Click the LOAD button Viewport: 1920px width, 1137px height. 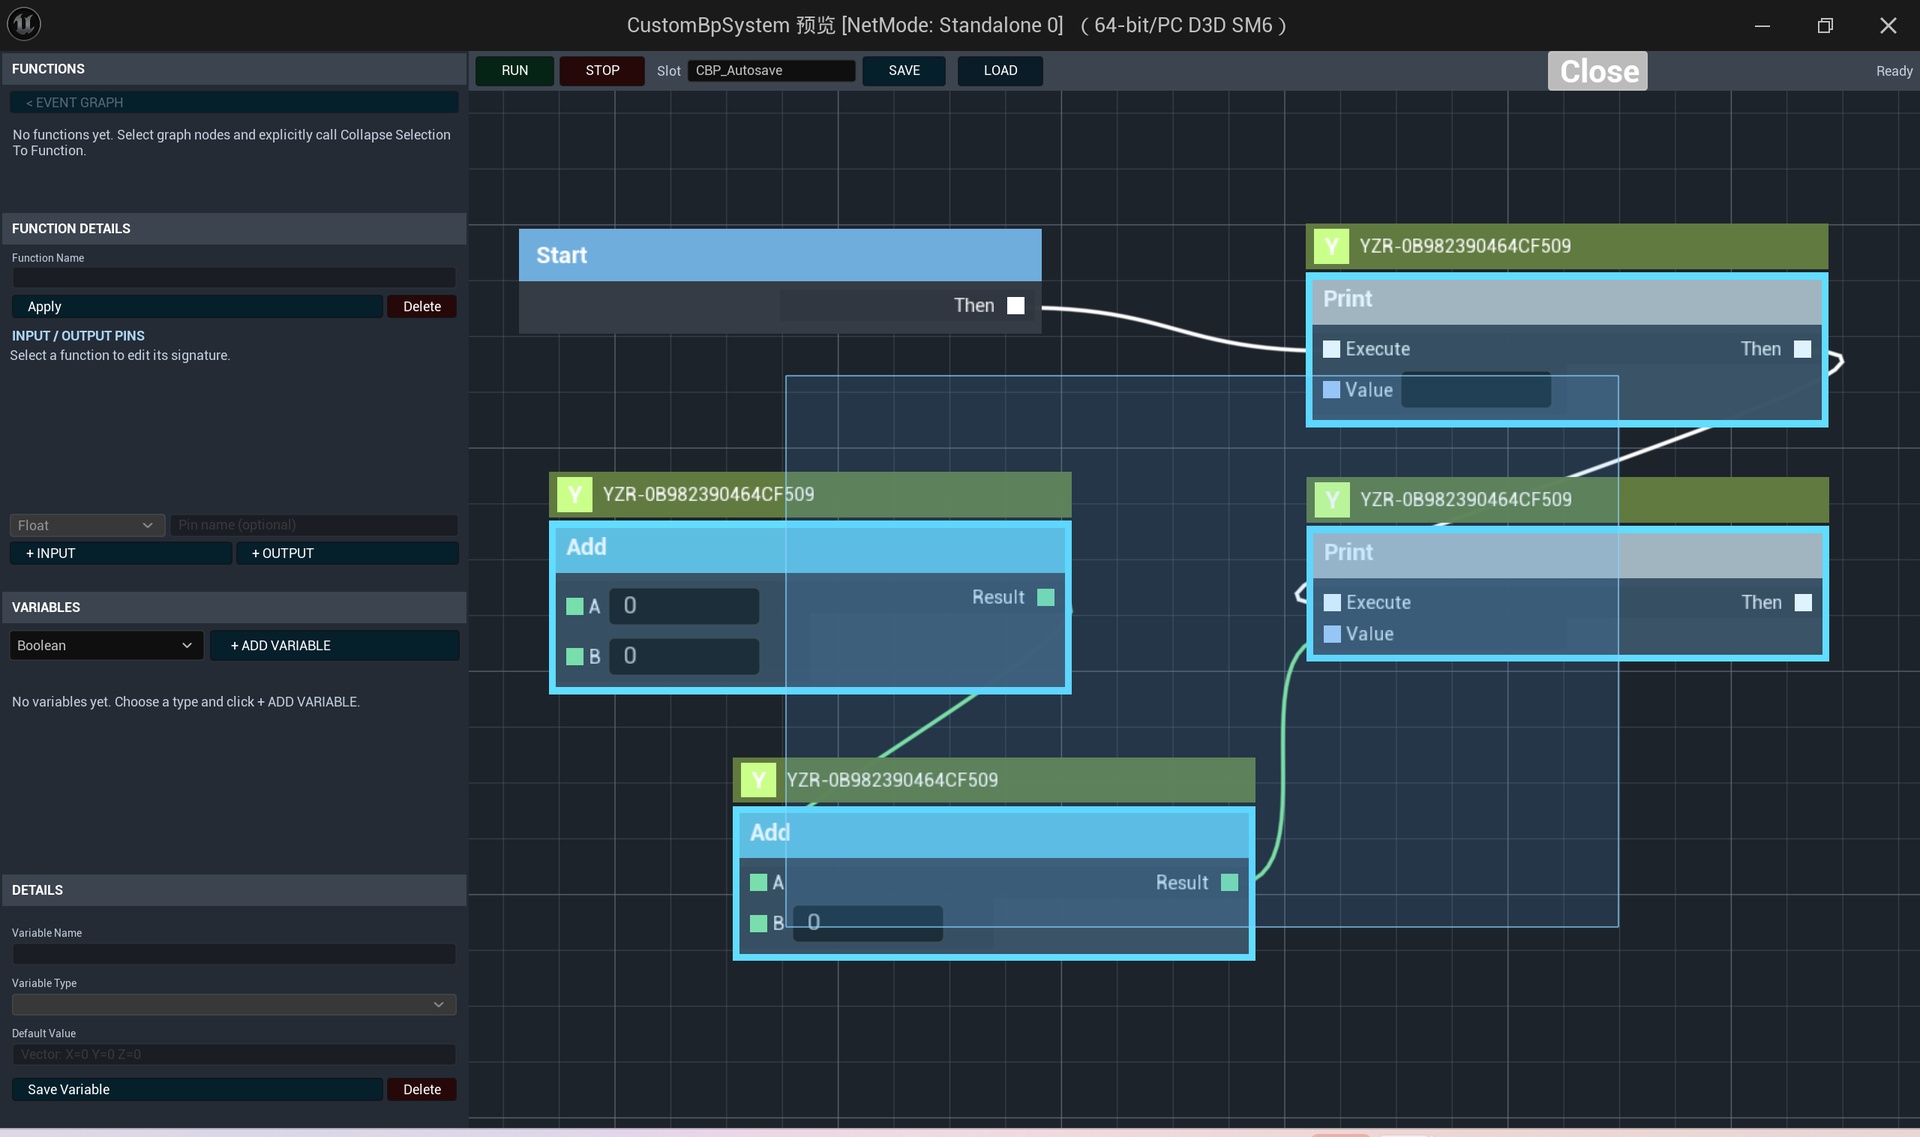[x=1000, y=70]
